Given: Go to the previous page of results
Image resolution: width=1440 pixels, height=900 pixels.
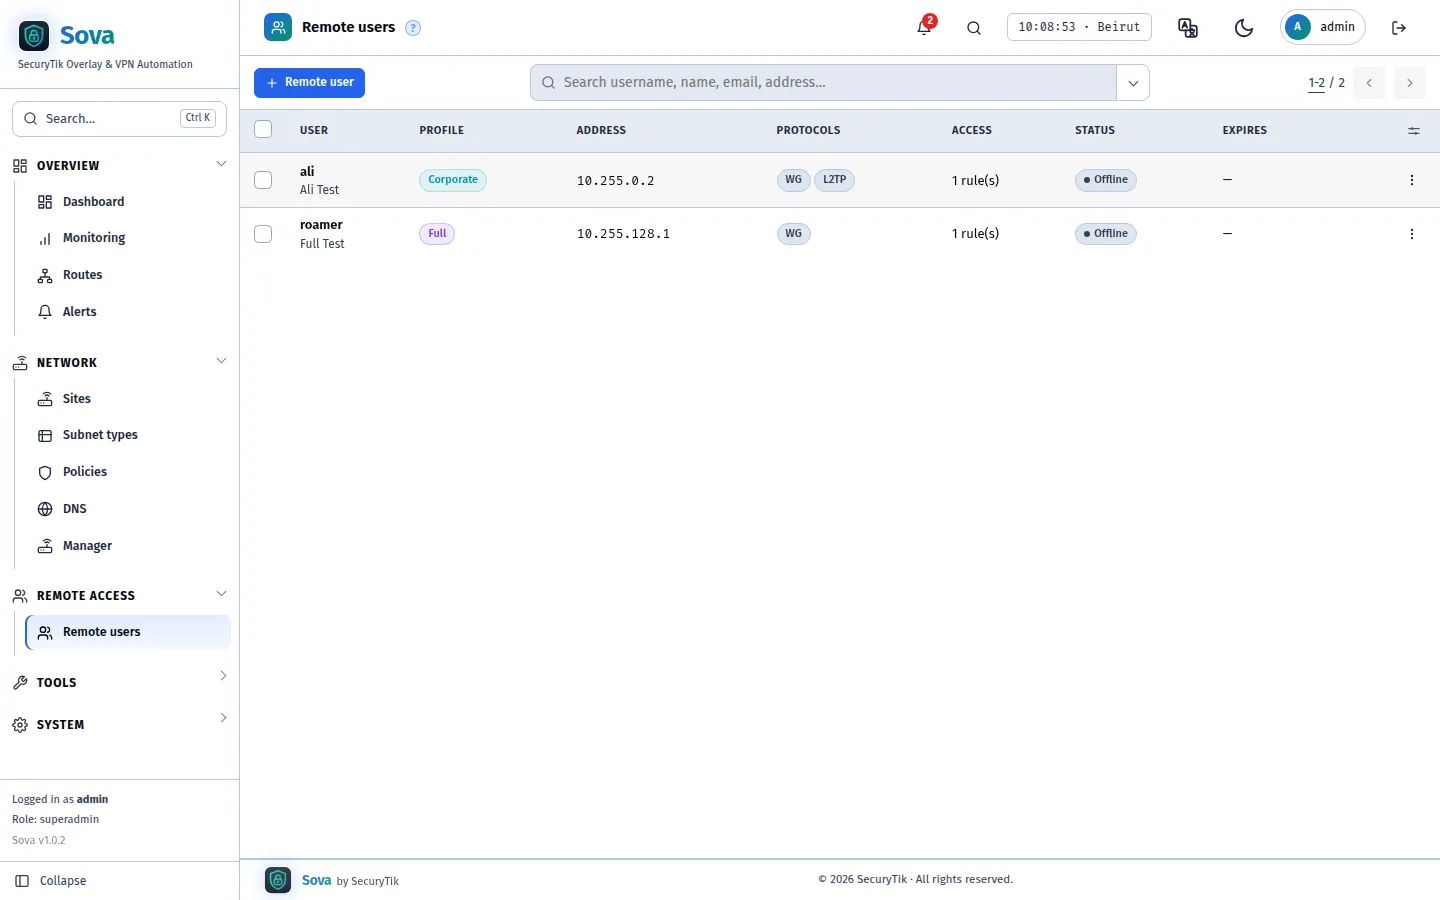Looking at the screenshot, I should click(1369, 83).
